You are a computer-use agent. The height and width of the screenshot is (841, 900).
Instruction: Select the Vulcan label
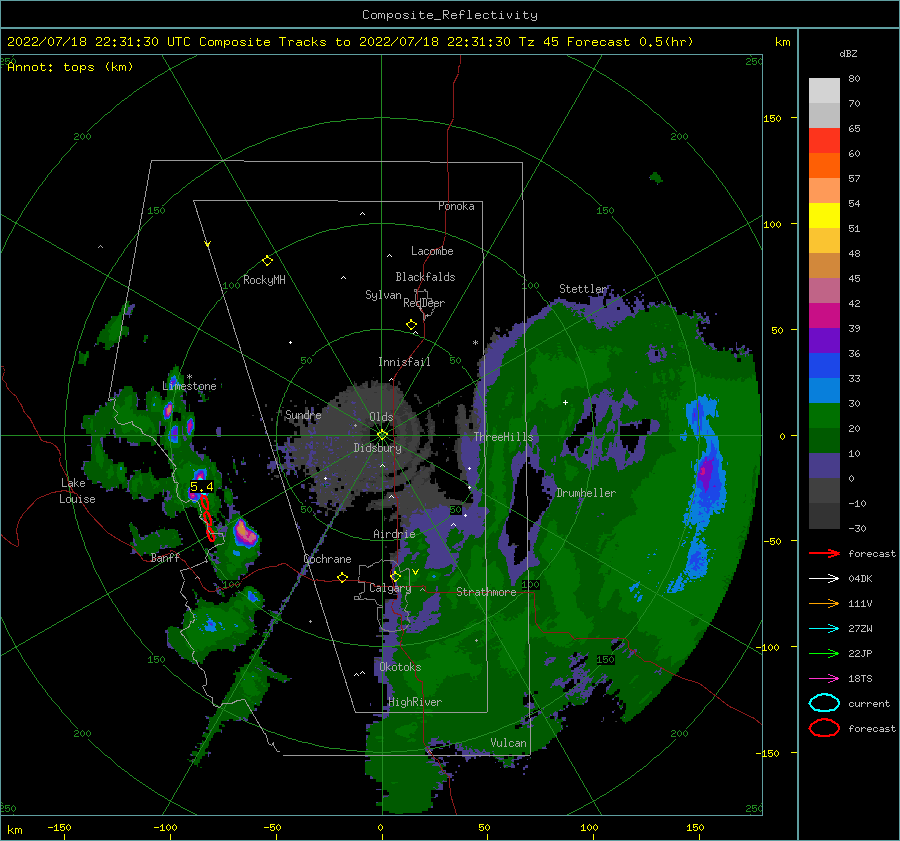508,743
